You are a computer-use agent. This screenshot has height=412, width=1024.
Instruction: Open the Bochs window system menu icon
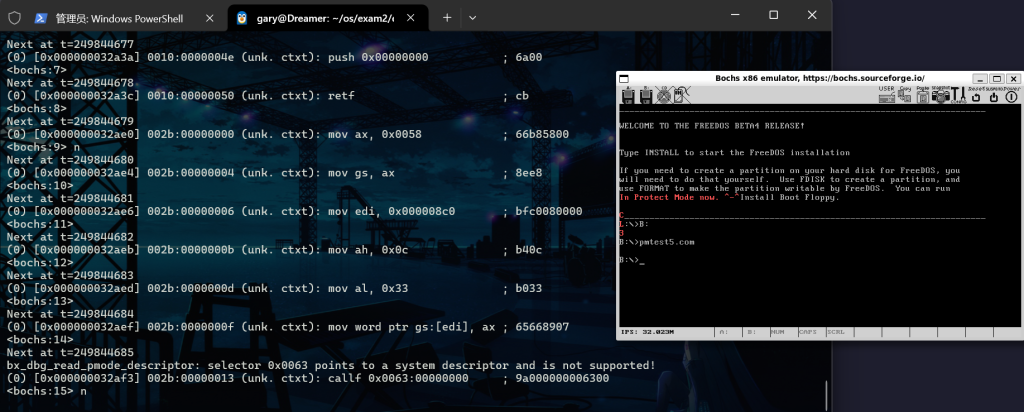point(625,78)
